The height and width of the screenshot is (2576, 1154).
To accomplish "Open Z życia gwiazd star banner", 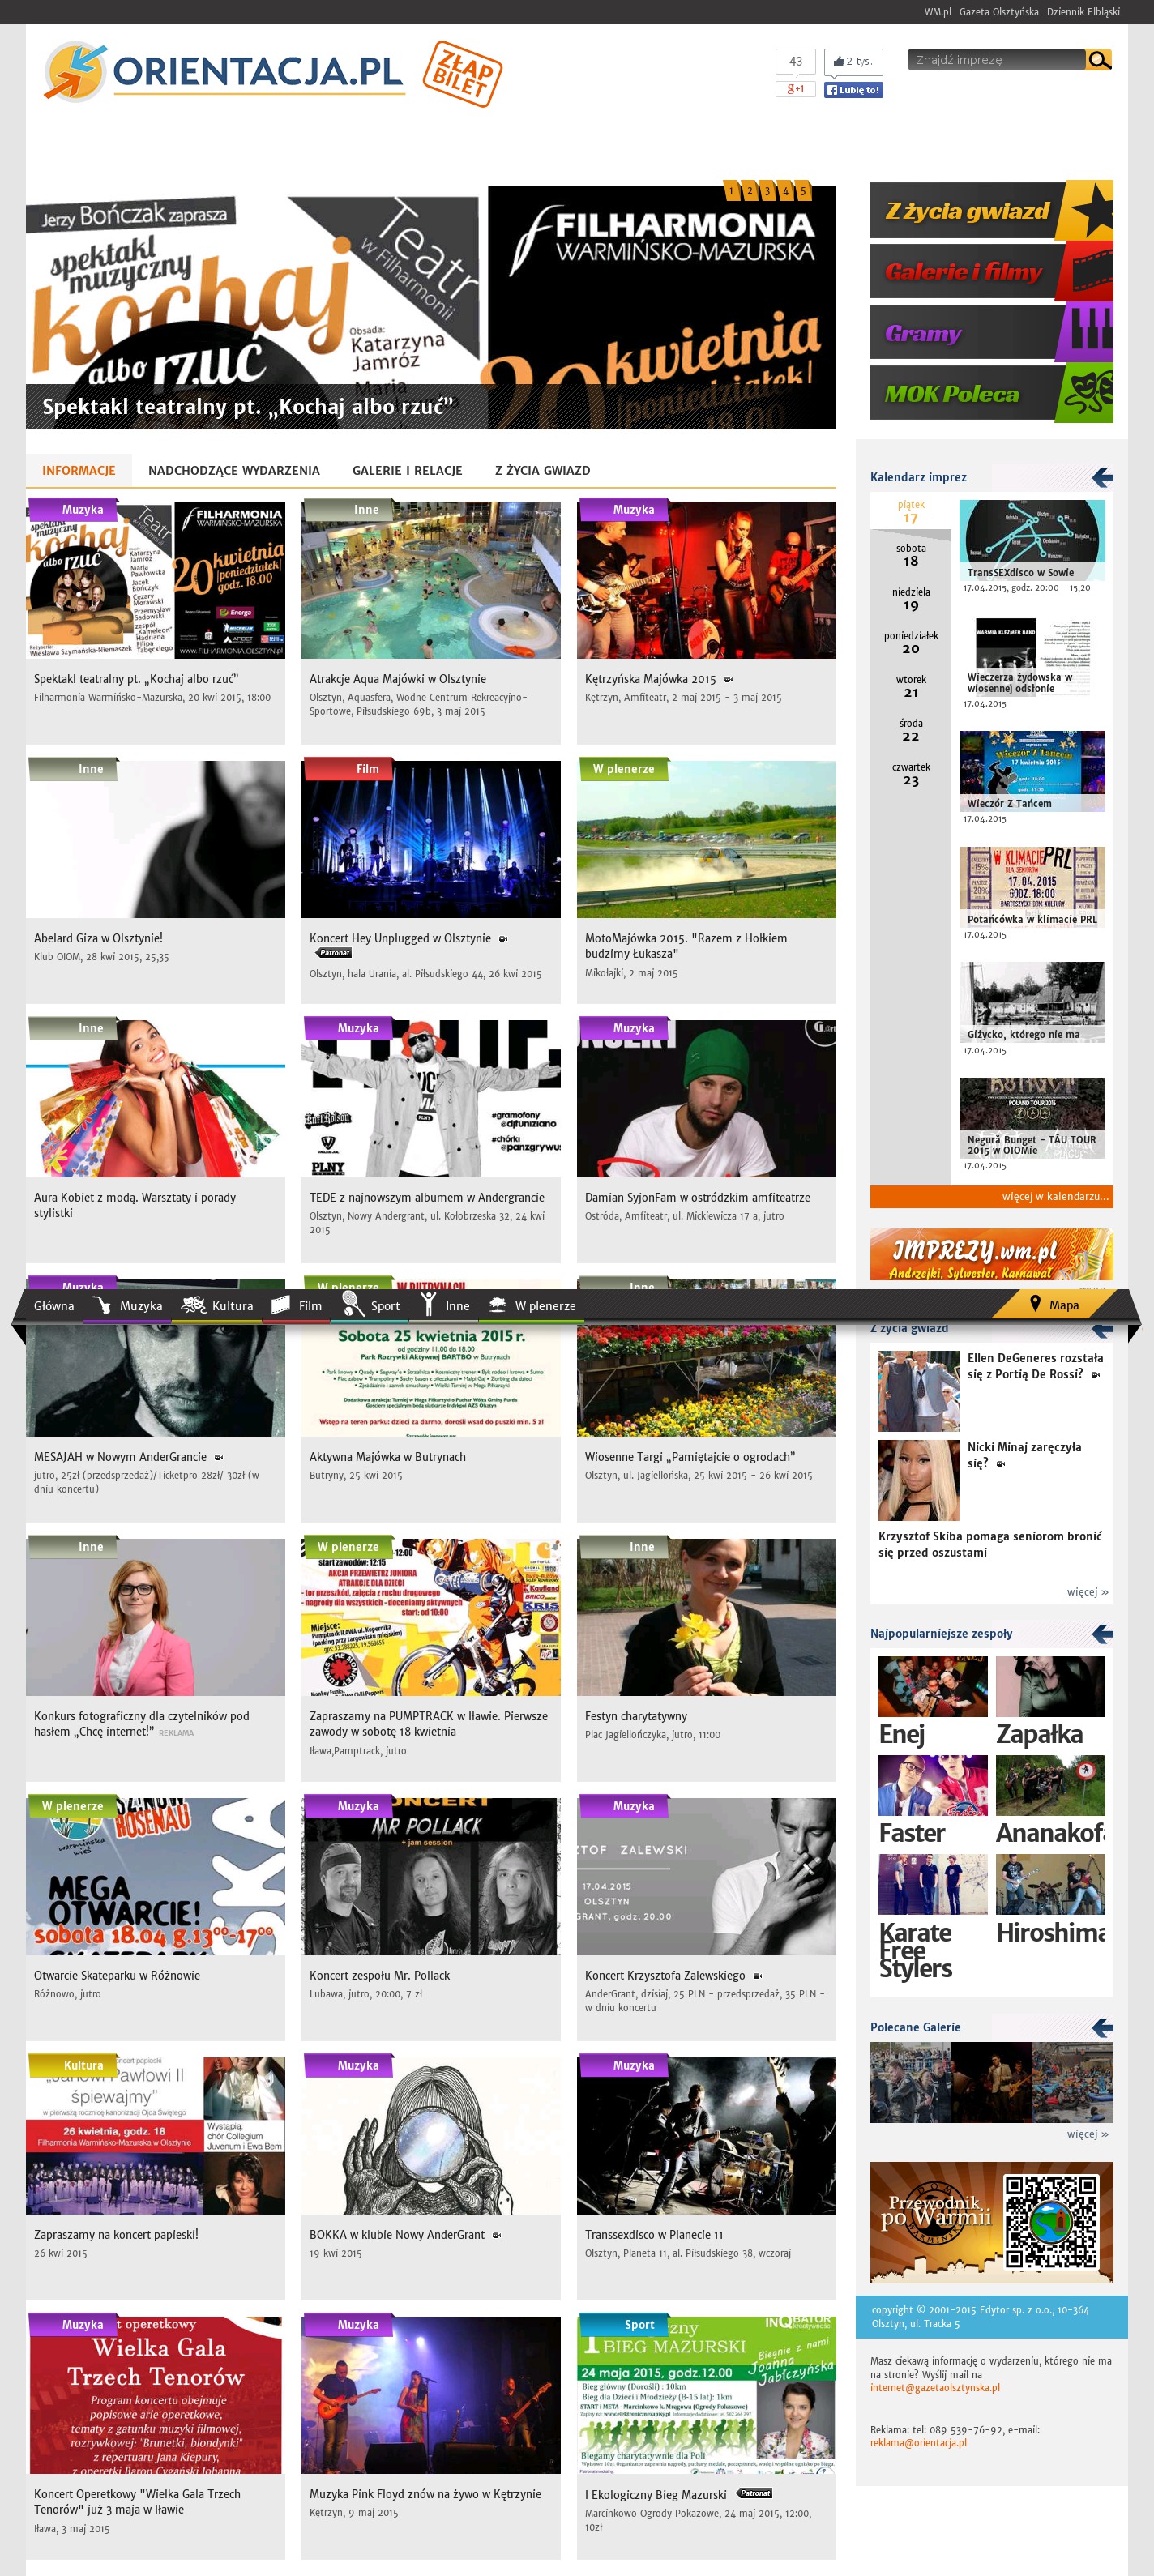I will pos(991,210).
